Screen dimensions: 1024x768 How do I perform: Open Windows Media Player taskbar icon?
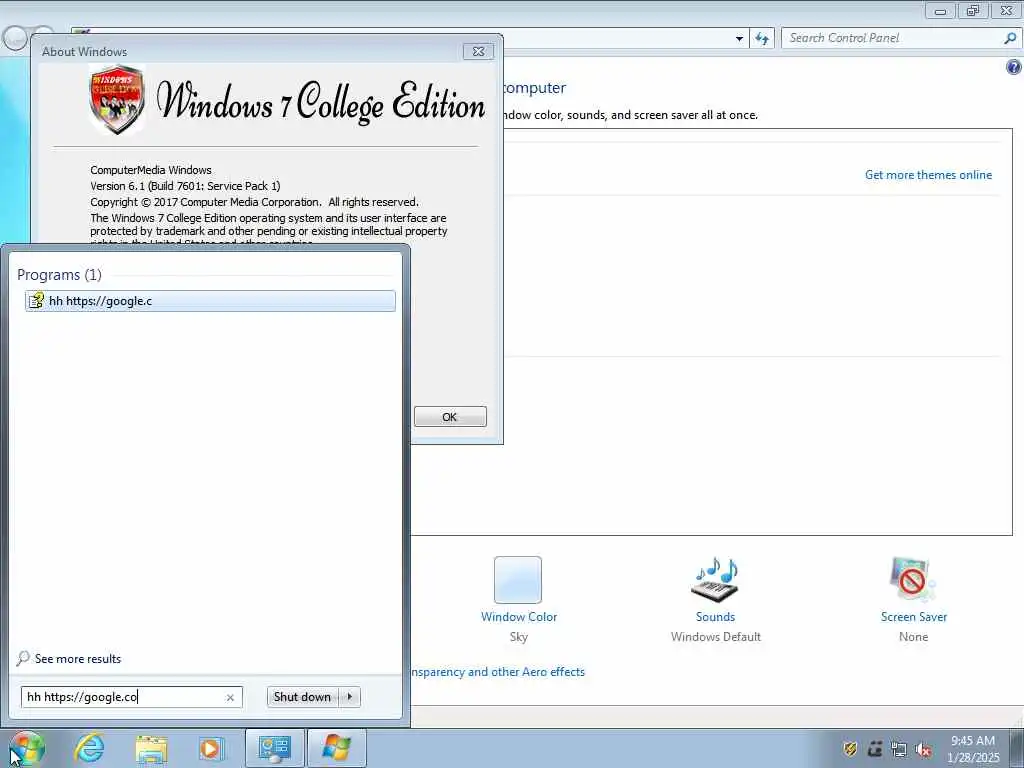[210, 749]
